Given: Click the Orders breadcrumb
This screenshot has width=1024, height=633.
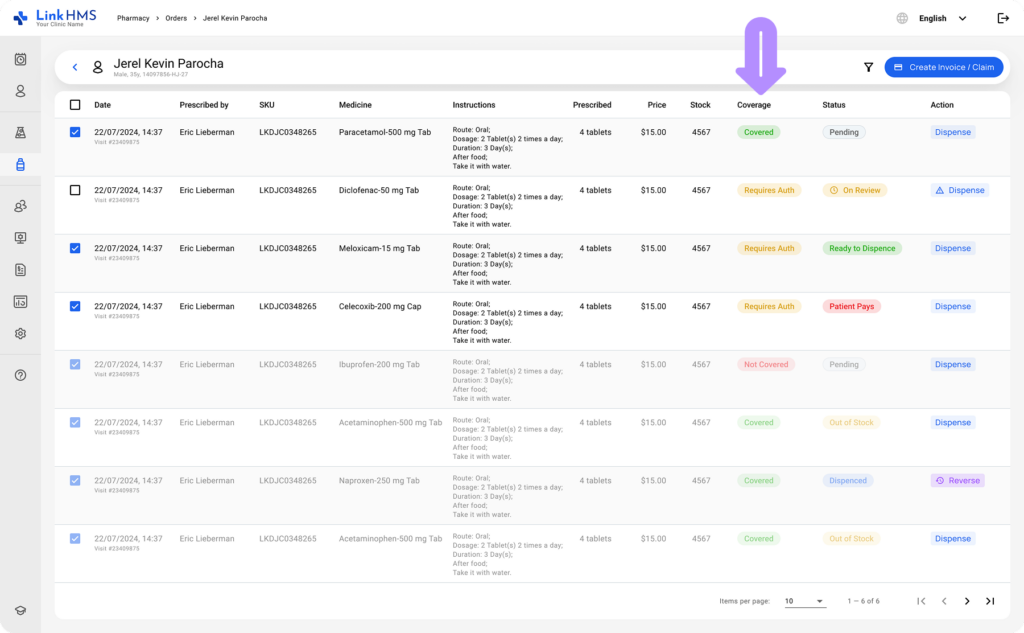Looking at the screenshot, I should (176, 18).
